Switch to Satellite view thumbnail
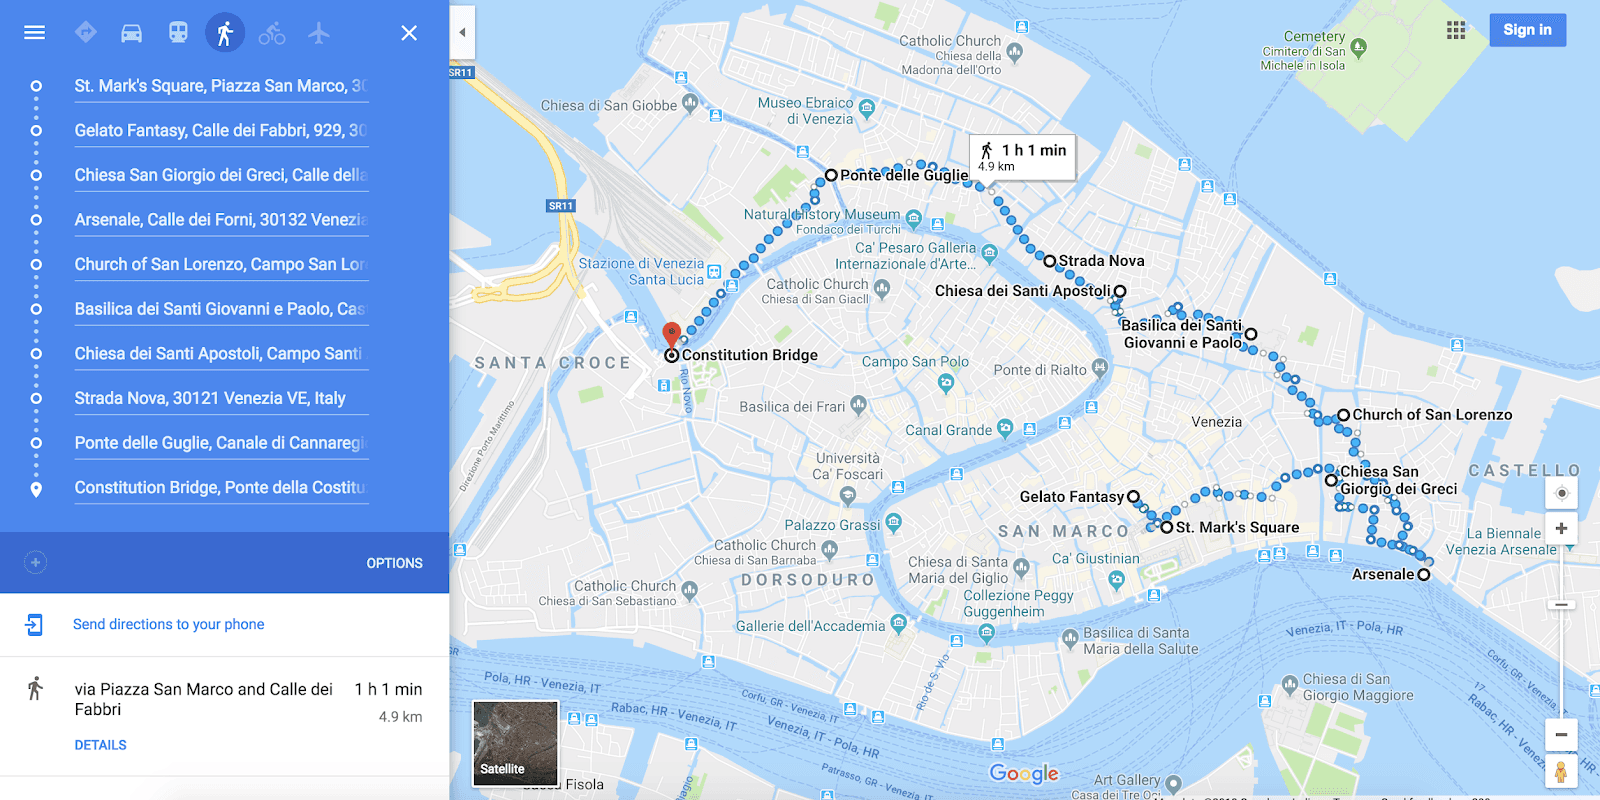This screenshot has width=1600, height=800. point(515,742)
